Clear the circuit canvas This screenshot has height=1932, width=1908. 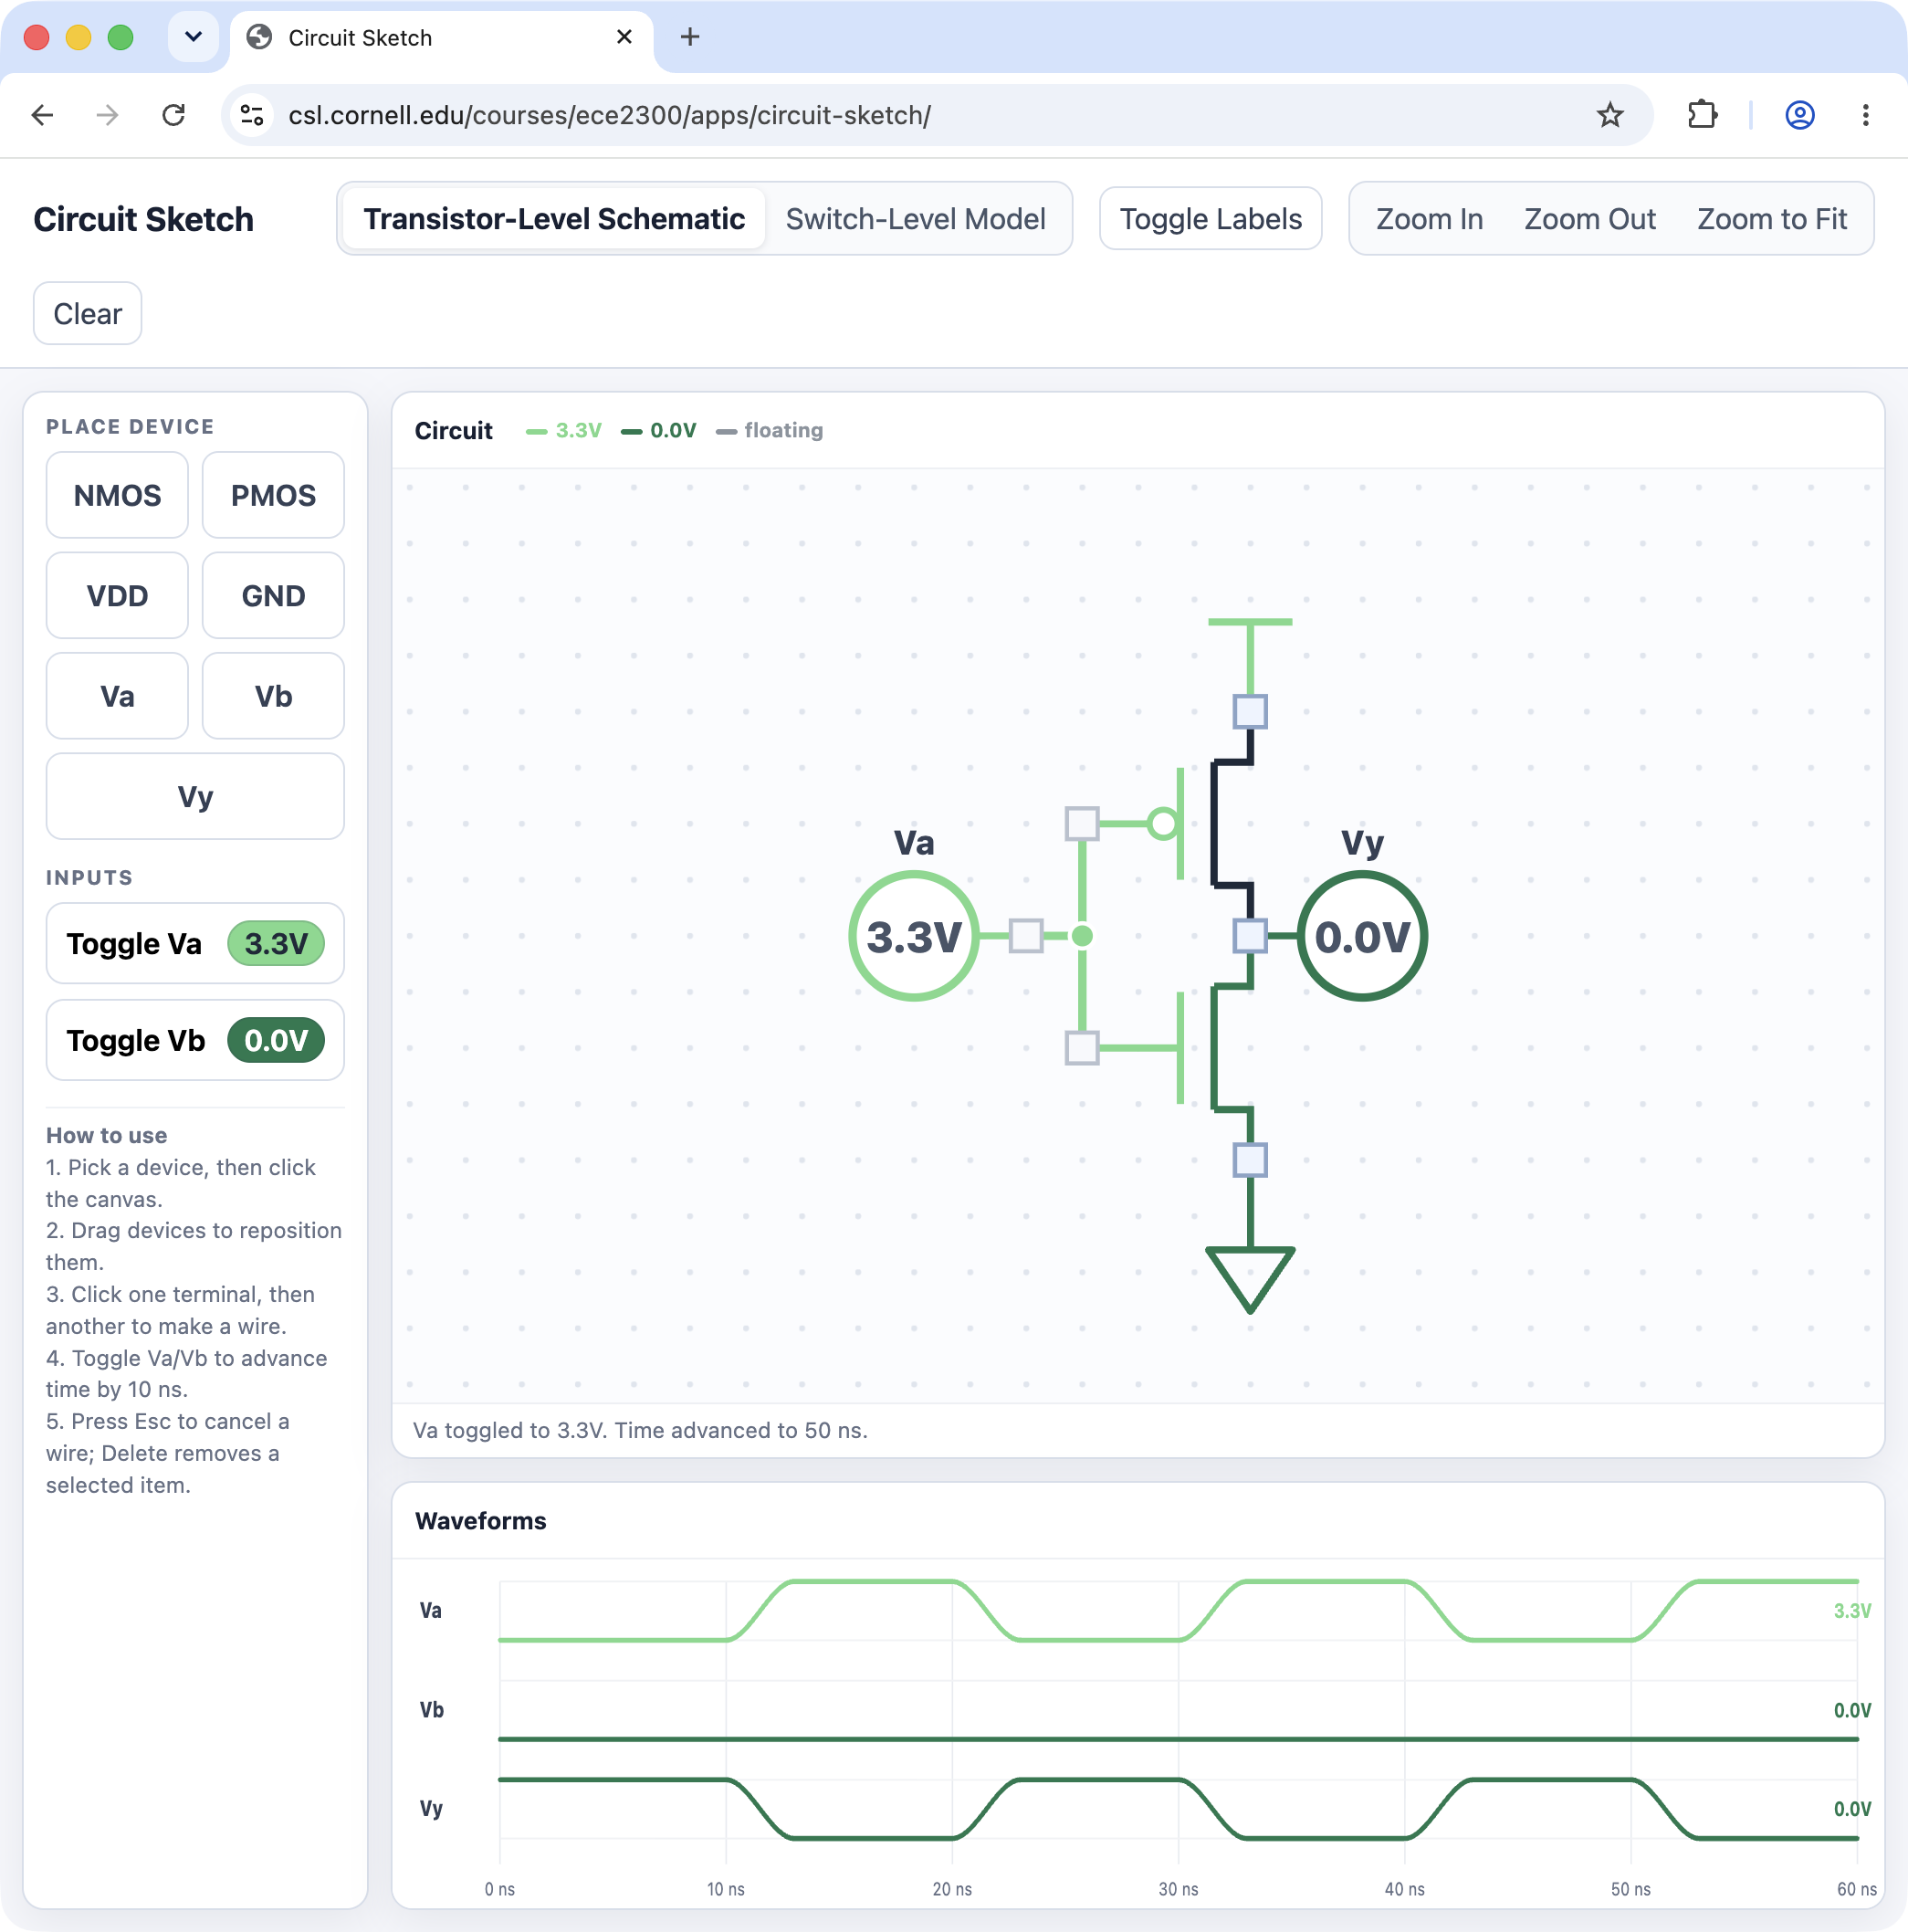(x=88, y=314)
